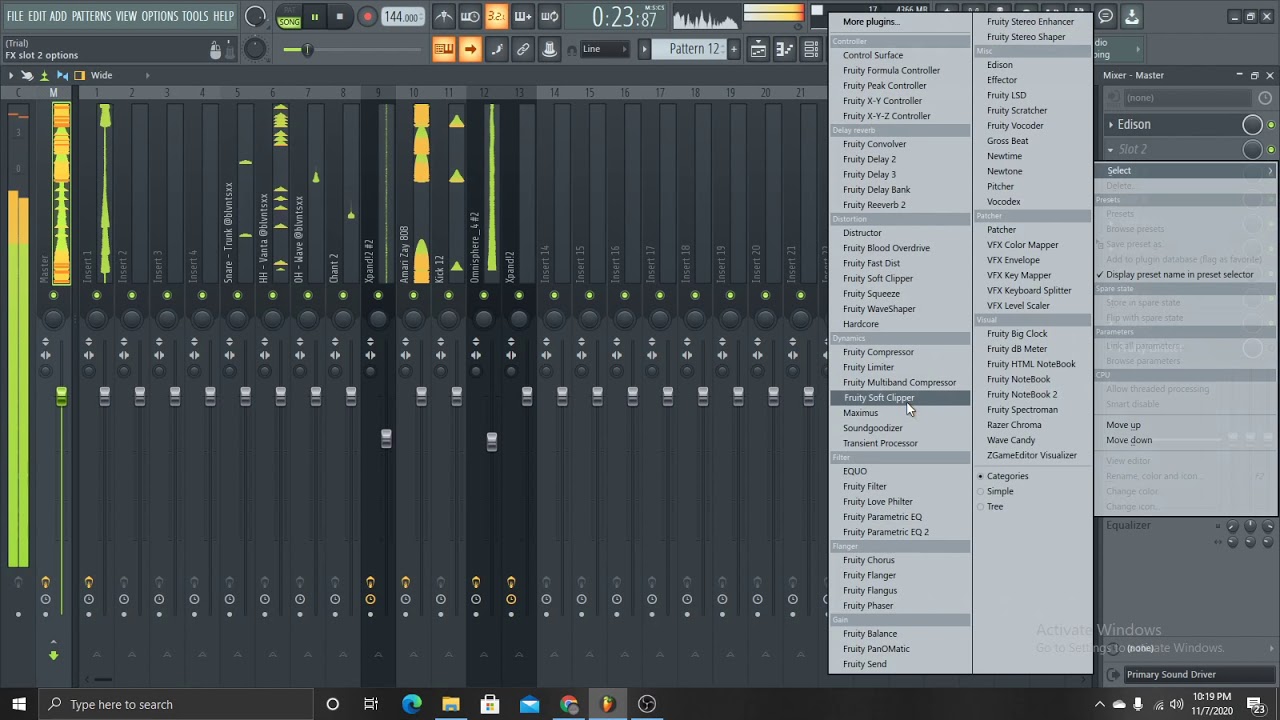Open the Playlist view icon

point(758,49)
